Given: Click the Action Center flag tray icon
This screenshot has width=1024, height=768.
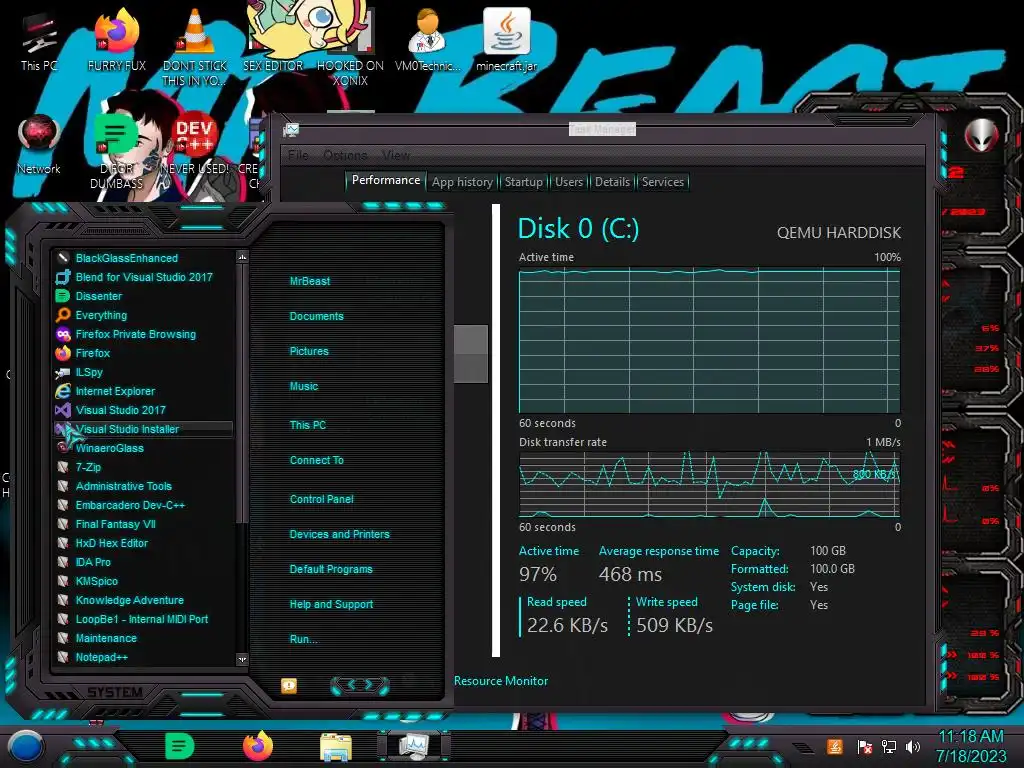Looking at the screenshot, I should [863, 746].
